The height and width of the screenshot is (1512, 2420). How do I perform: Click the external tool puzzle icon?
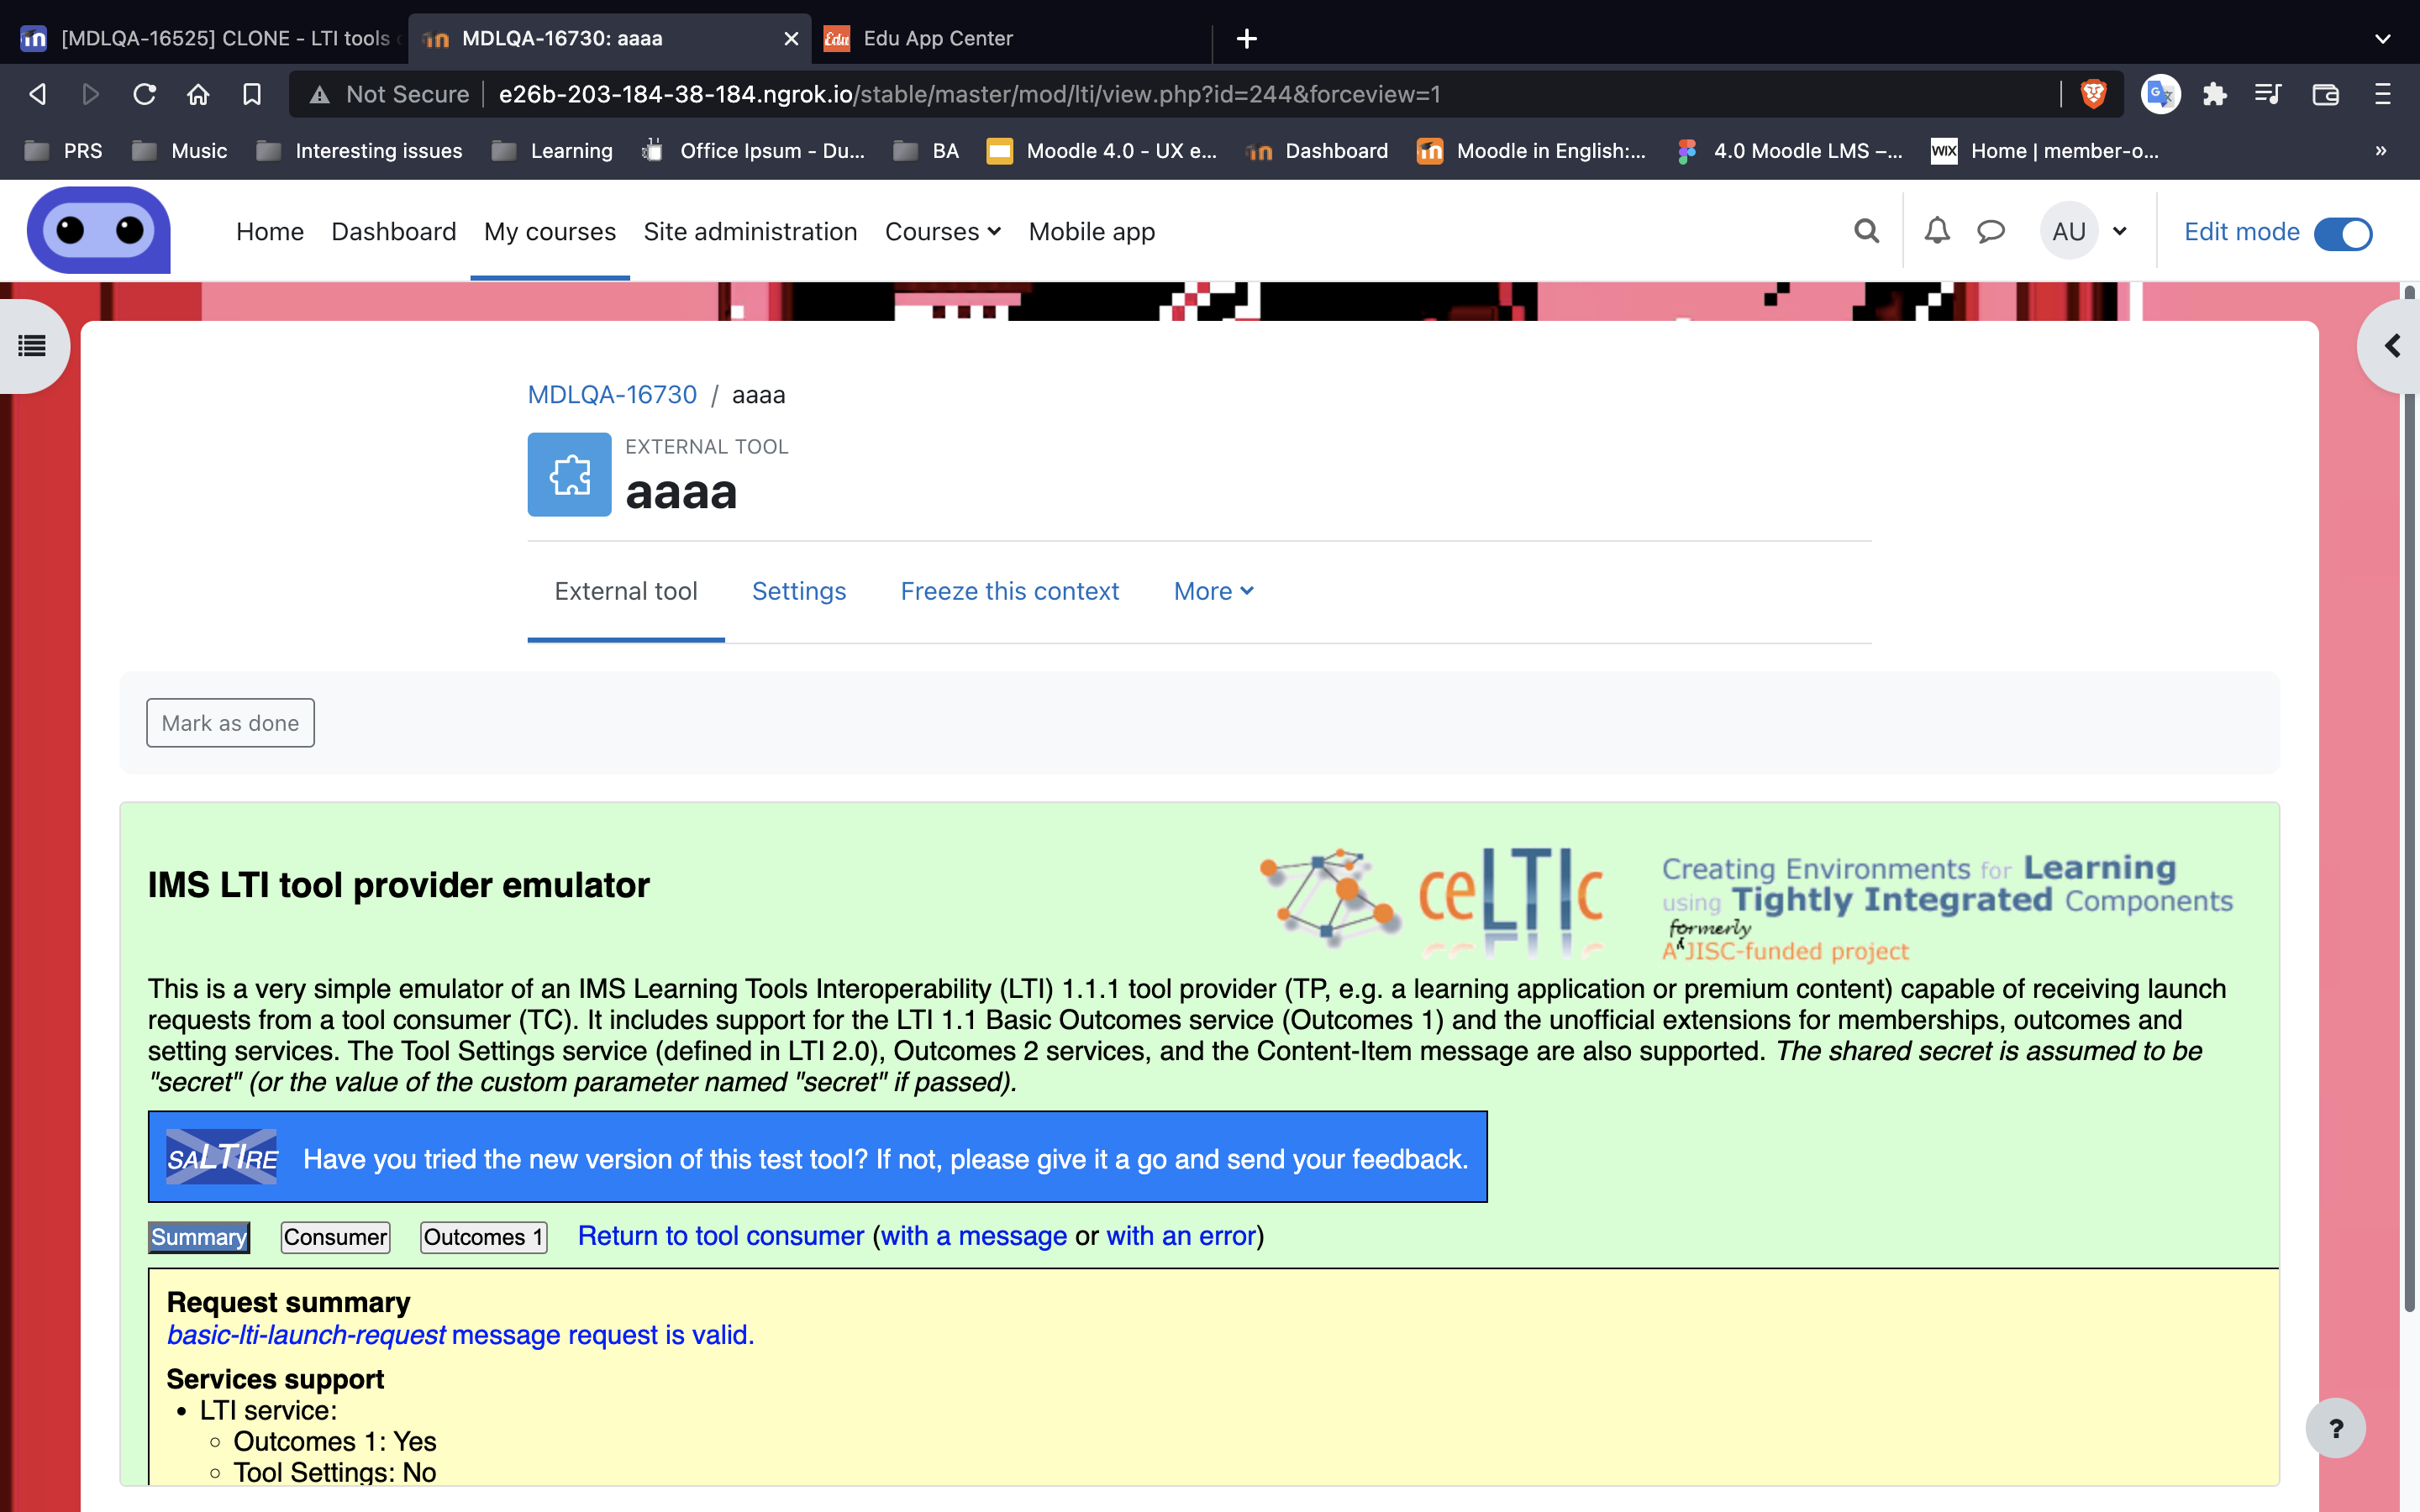[569, 474]
